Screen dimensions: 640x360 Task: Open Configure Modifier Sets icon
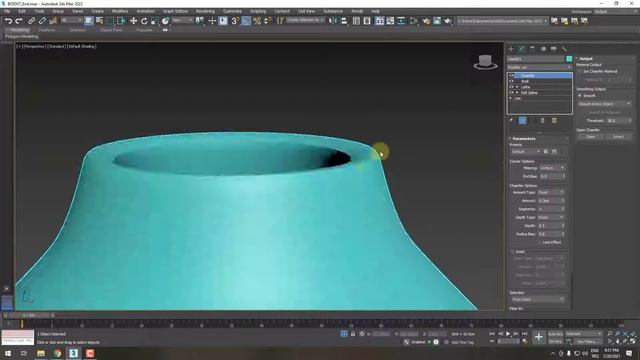554,120
